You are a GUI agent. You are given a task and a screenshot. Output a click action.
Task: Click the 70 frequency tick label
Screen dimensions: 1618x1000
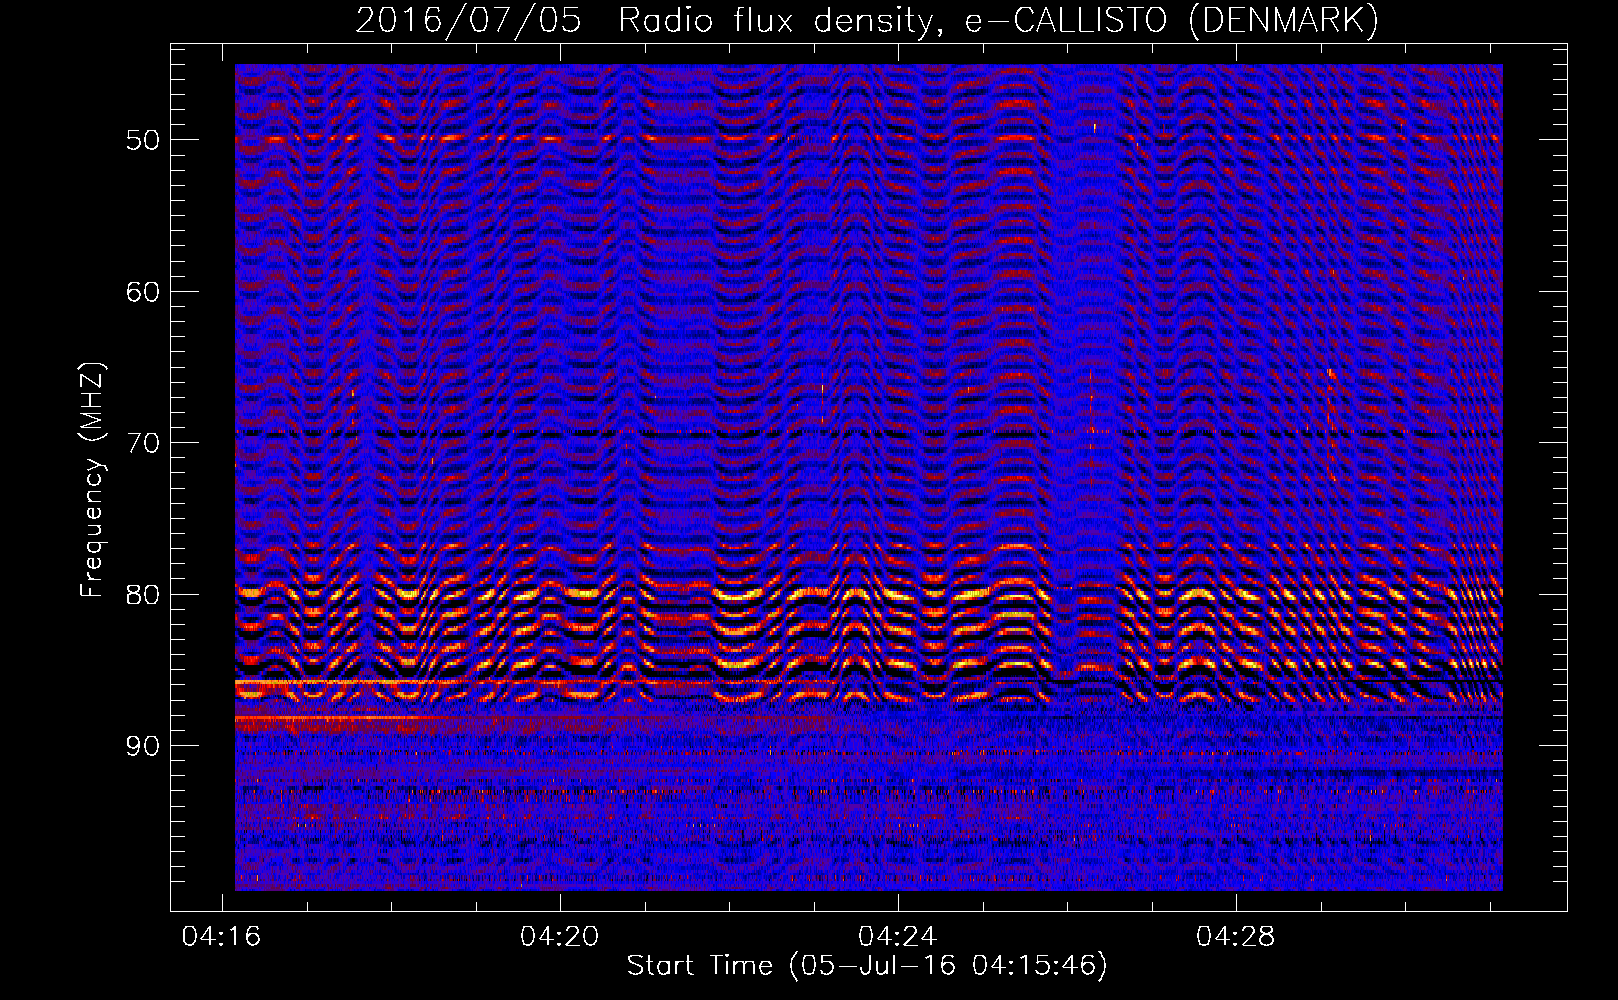pos(143,443)
